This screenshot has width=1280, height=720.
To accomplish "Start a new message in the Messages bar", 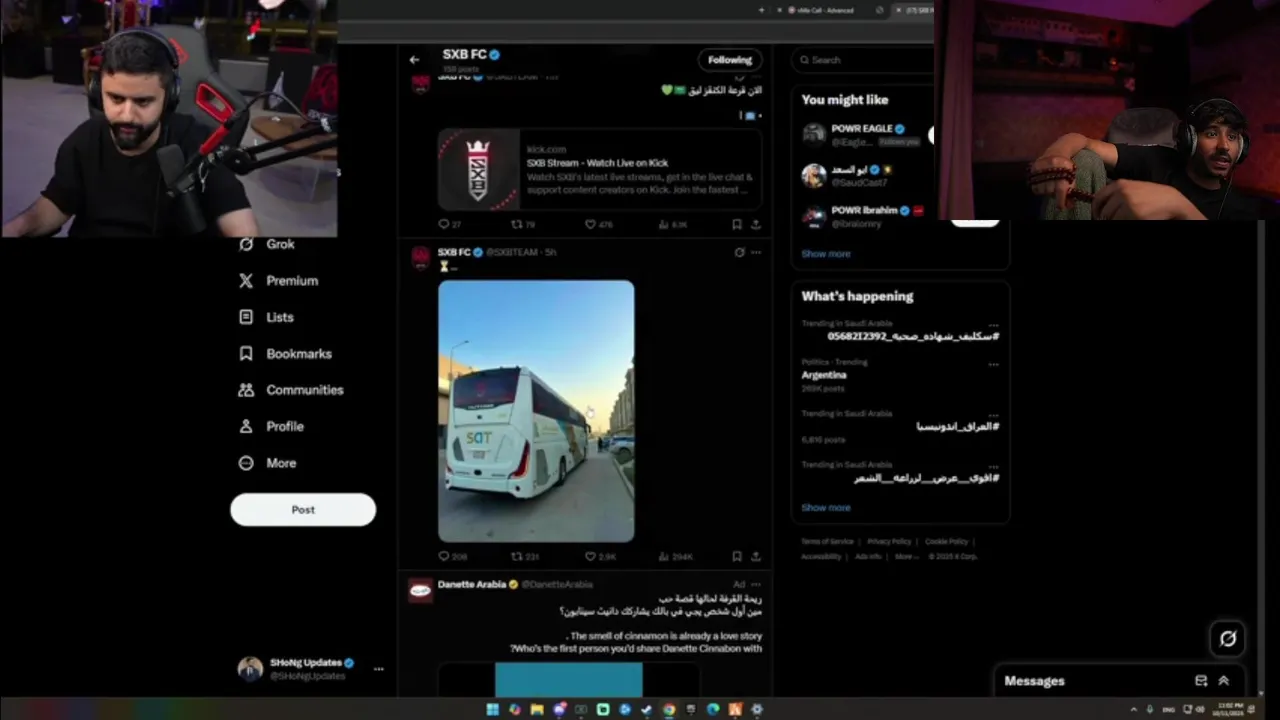I will click(1201, 681).
